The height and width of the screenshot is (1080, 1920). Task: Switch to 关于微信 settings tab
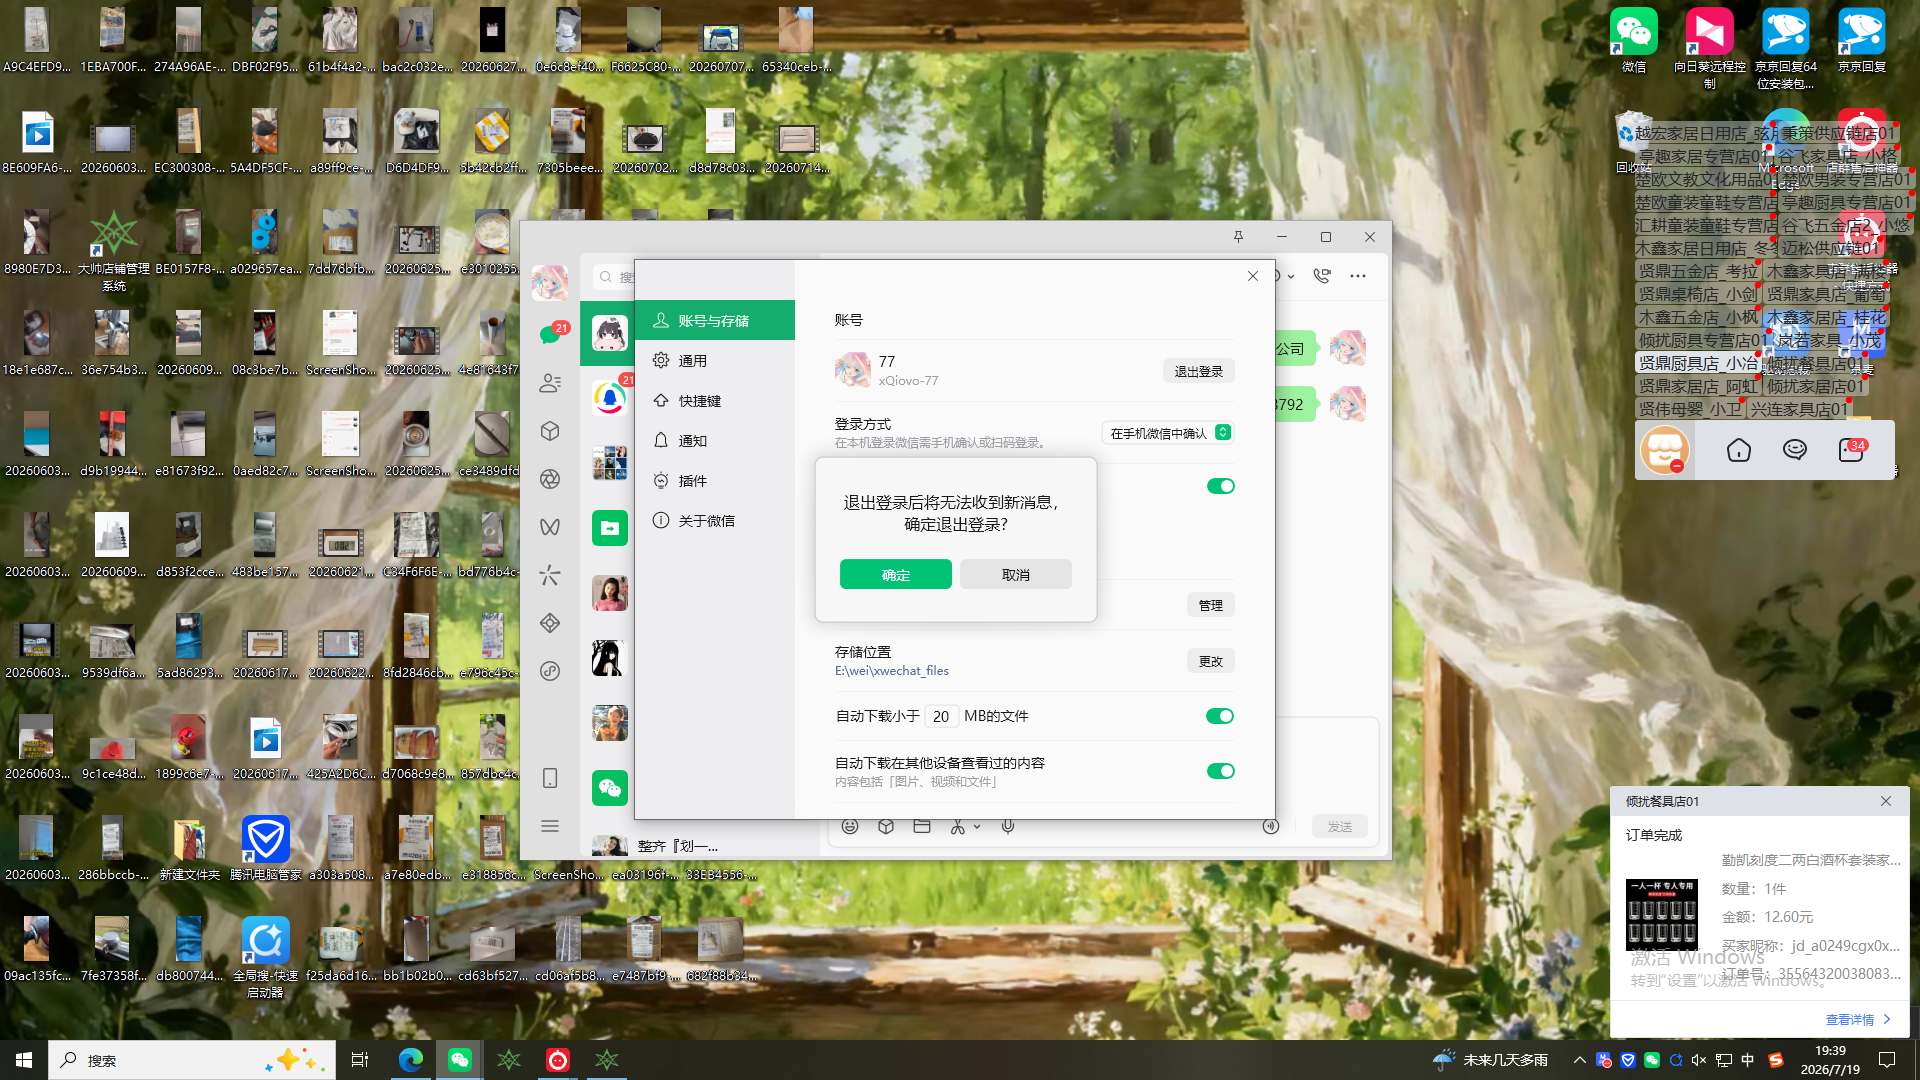click(x=715, y=521)
